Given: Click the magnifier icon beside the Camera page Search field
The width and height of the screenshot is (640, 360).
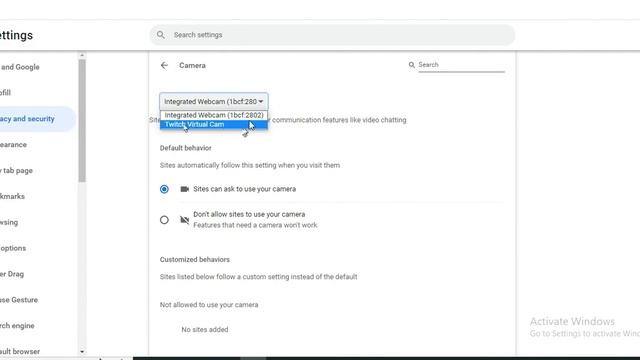Looking at the screenshot, I should [x=411, y=65].
